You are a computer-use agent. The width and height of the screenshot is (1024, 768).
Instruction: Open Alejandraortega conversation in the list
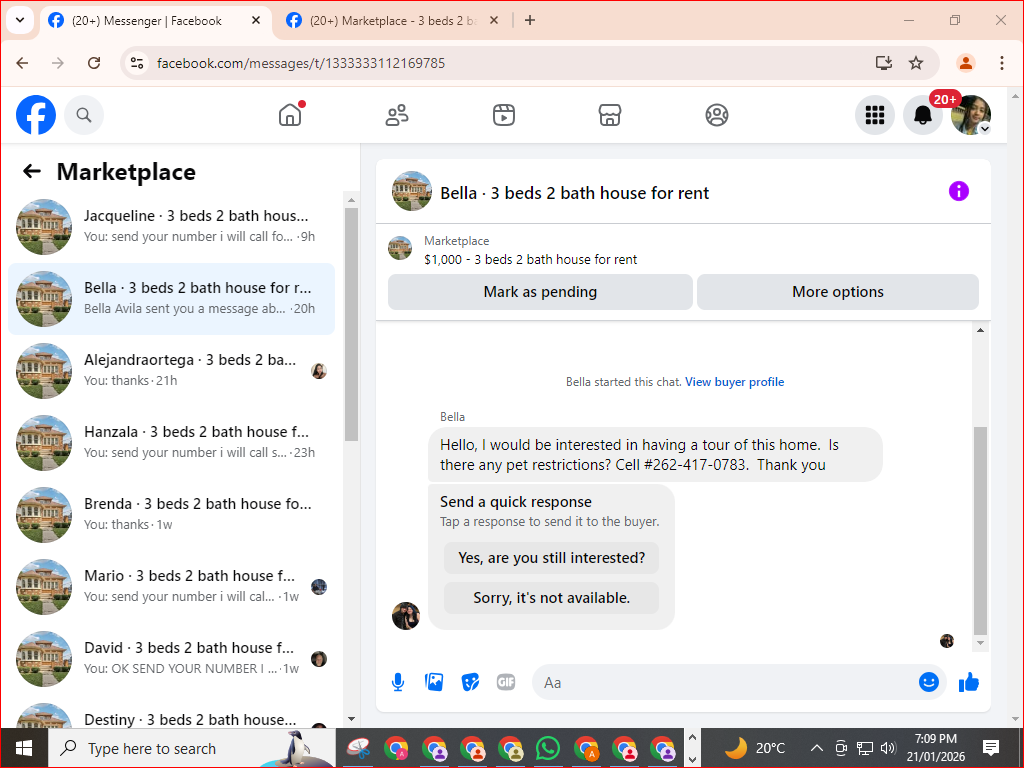172,371
